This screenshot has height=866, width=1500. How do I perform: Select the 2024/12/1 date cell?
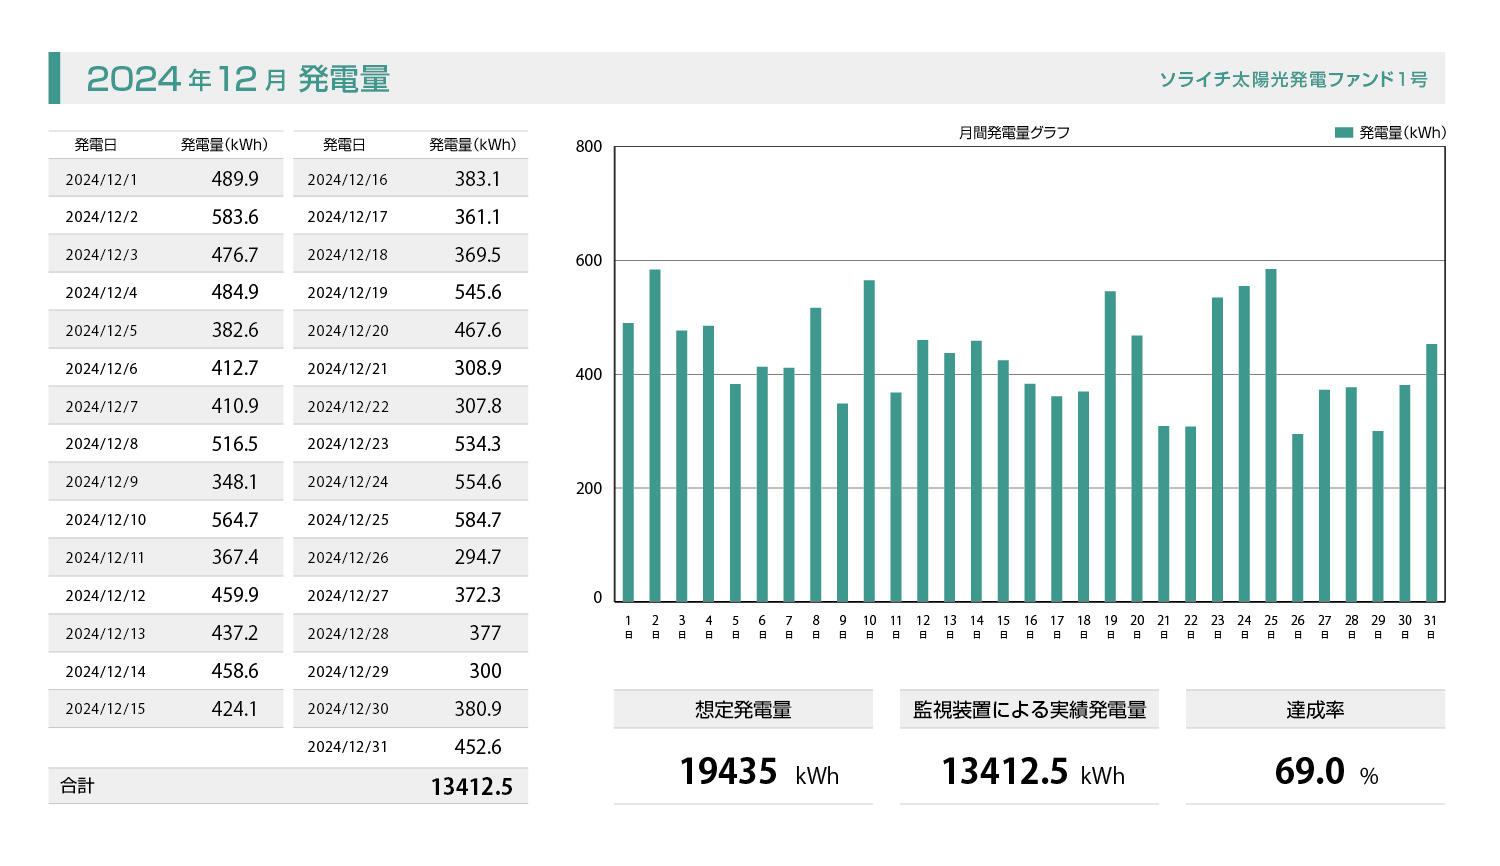[101, 180]
